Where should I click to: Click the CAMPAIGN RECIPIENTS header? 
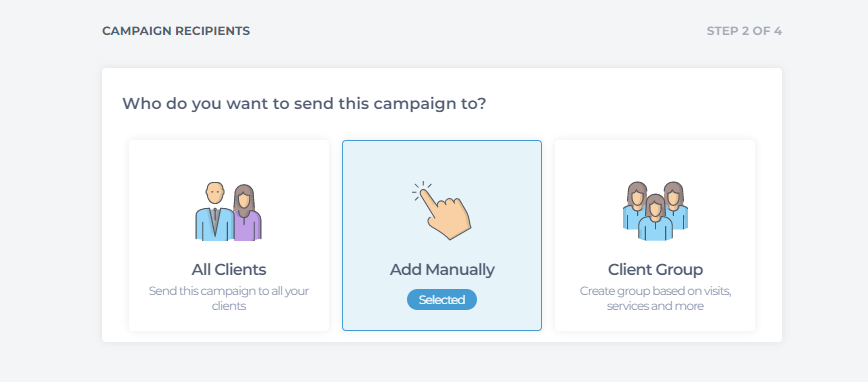[x=176, y=31]
